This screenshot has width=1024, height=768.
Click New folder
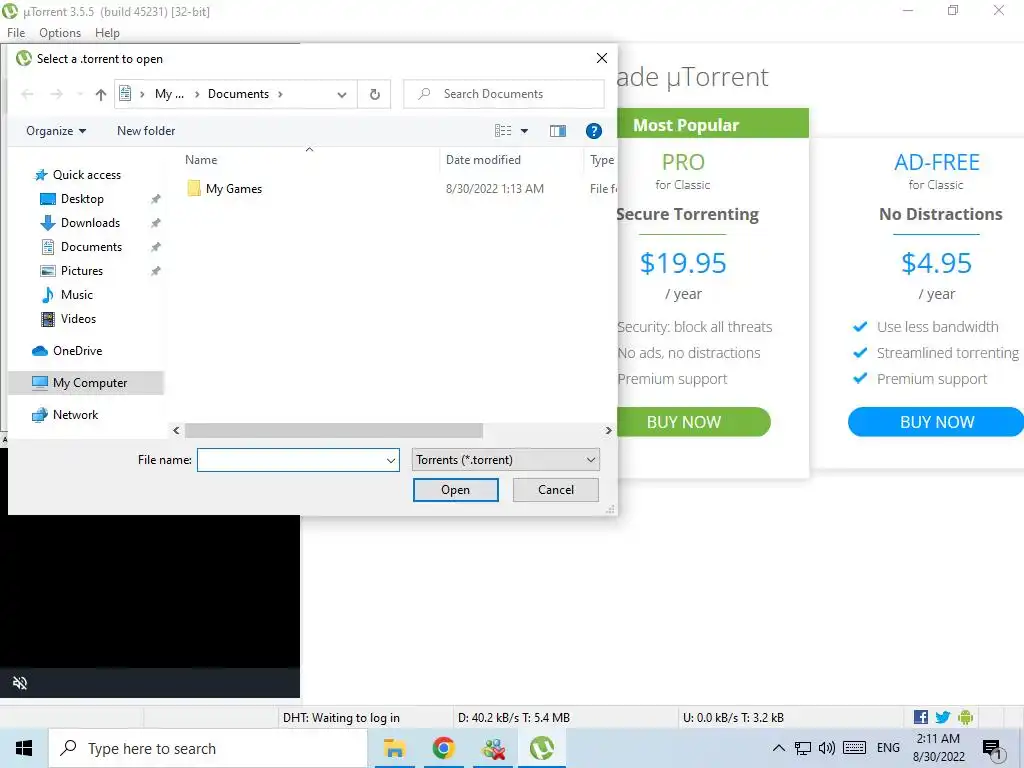[x=146, y=131]
